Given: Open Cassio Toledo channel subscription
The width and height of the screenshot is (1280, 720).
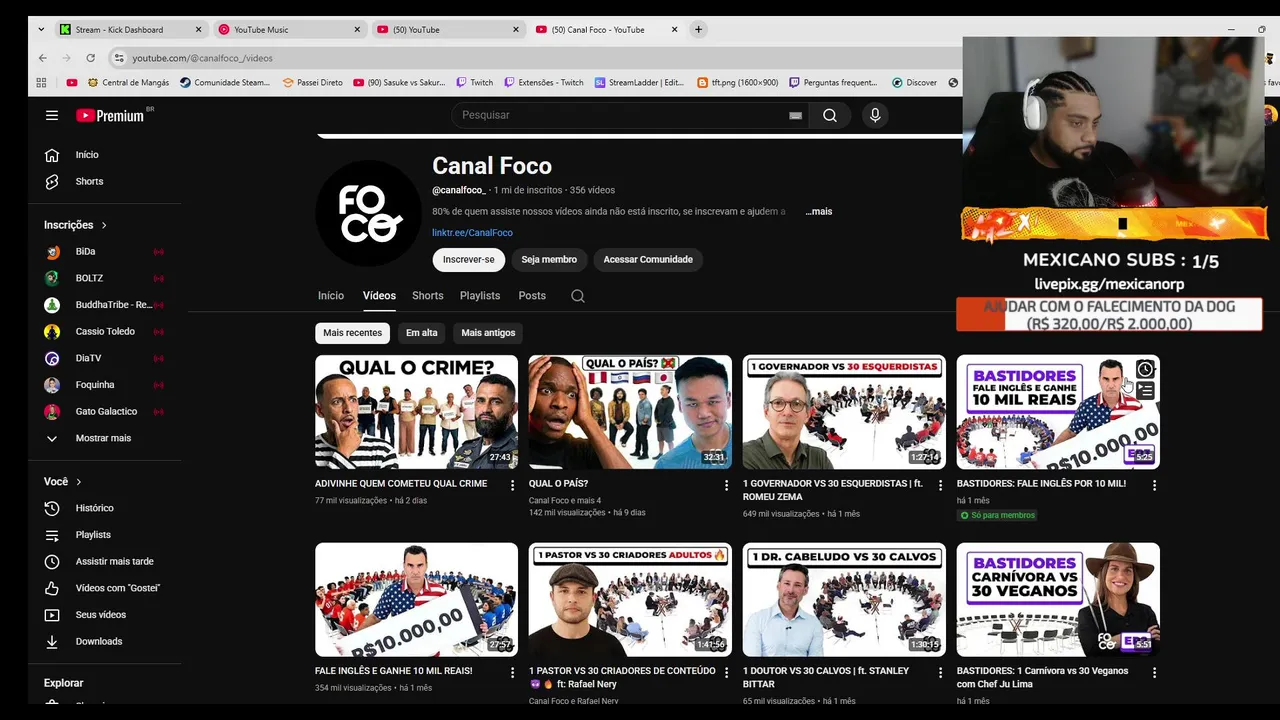Looking at the screenshot, I should click(105, 332).
